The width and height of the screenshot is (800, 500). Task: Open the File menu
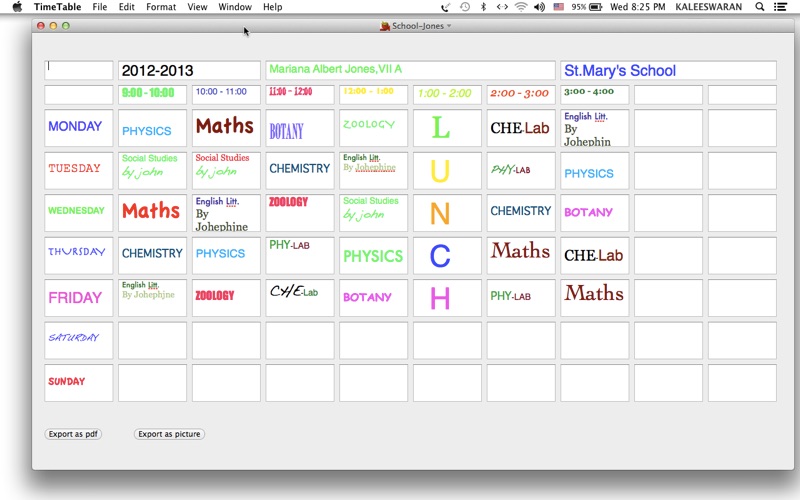(x=100, y=7)
